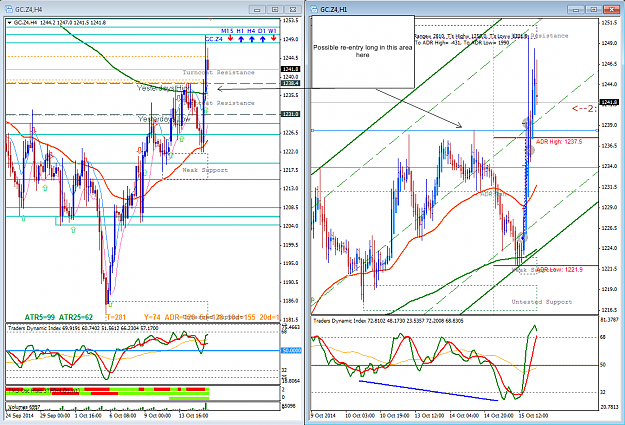Click the 1253.5 level on H4 price axis
The width and height of the screenshot is (625, 425).
[x=291, y=20]
